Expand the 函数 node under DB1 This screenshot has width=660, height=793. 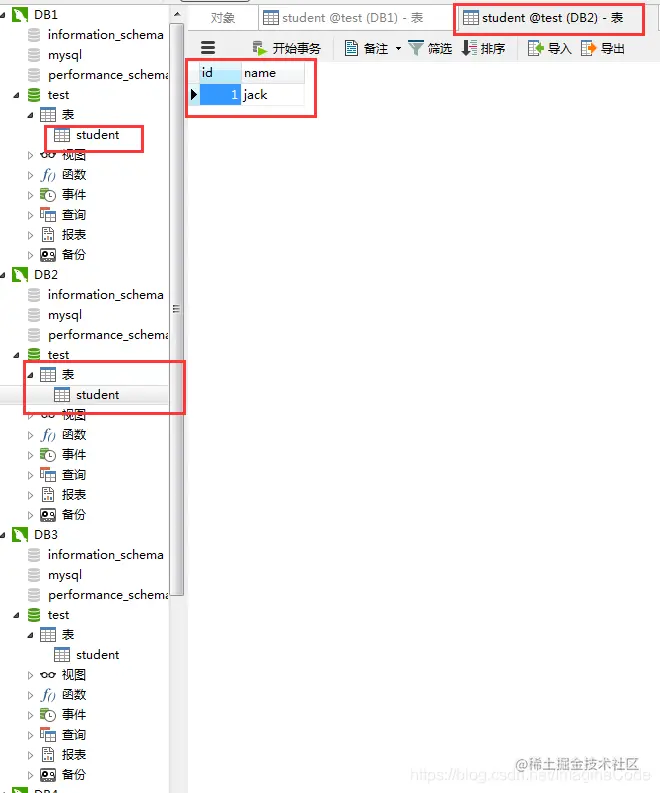coord(30,175)
